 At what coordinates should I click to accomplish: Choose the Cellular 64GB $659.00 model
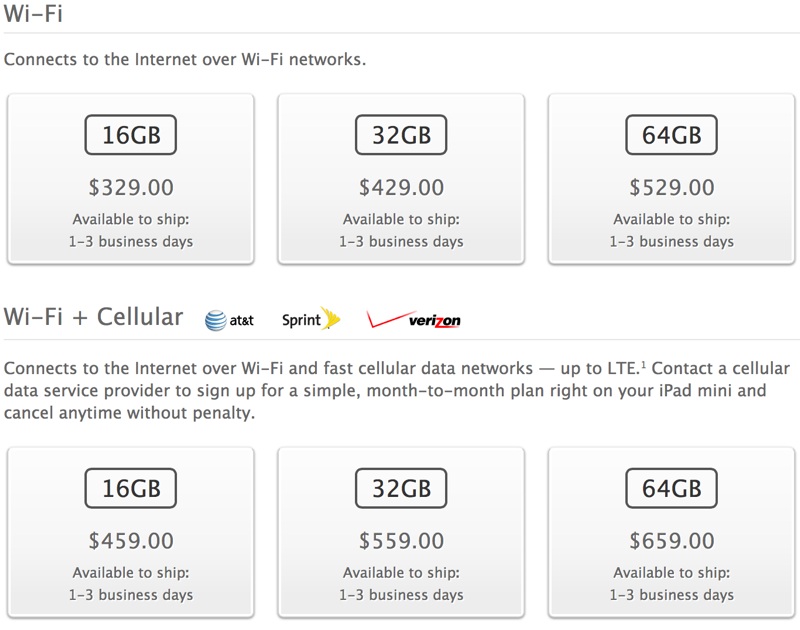[671, 533]
